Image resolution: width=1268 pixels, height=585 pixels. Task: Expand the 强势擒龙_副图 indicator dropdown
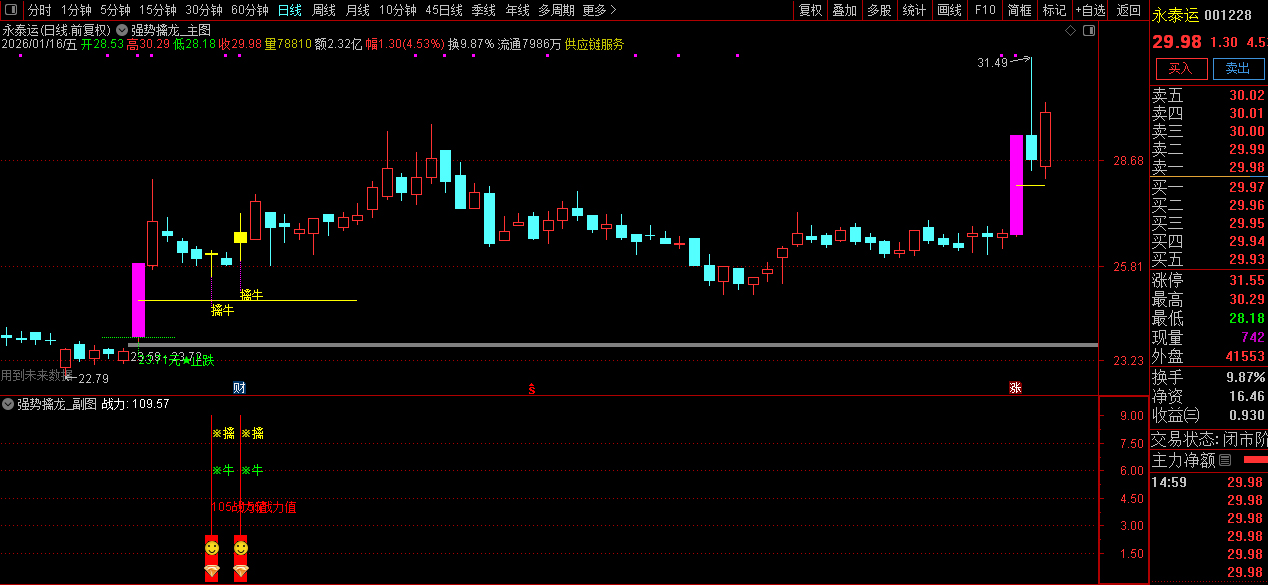(x=8, y=404)
